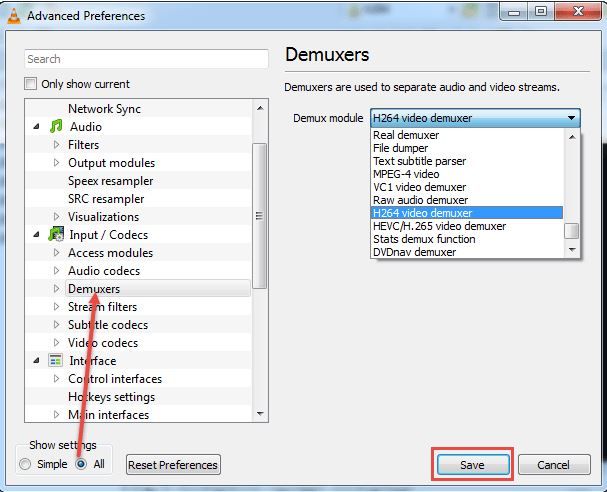Expand the Filters tree node
Image resolution: width=607 pixels, height=492 pixels.
pyautogui.click(x=57, y=144)
